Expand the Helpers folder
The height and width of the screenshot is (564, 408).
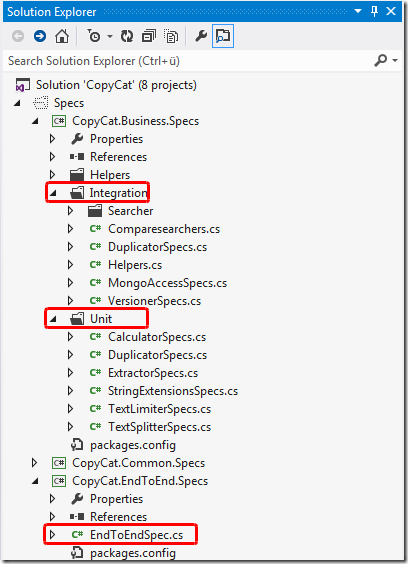tap(53, 175)
